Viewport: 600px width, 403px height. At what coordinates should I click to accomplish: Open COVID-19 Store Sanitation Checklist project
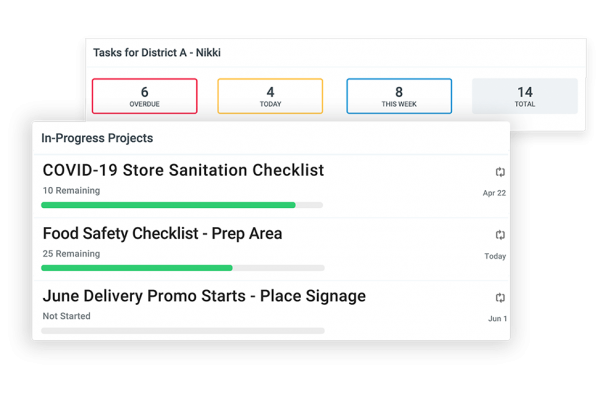point(183,170)
